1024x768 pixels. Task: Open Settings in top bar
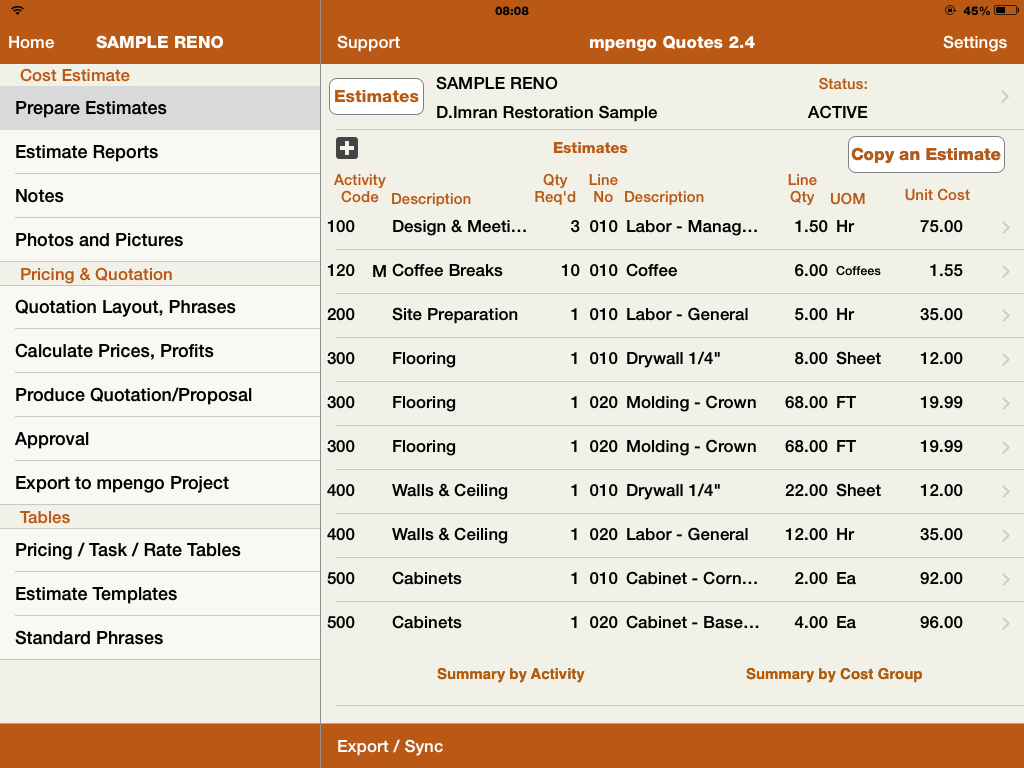[x=974, y=42]
